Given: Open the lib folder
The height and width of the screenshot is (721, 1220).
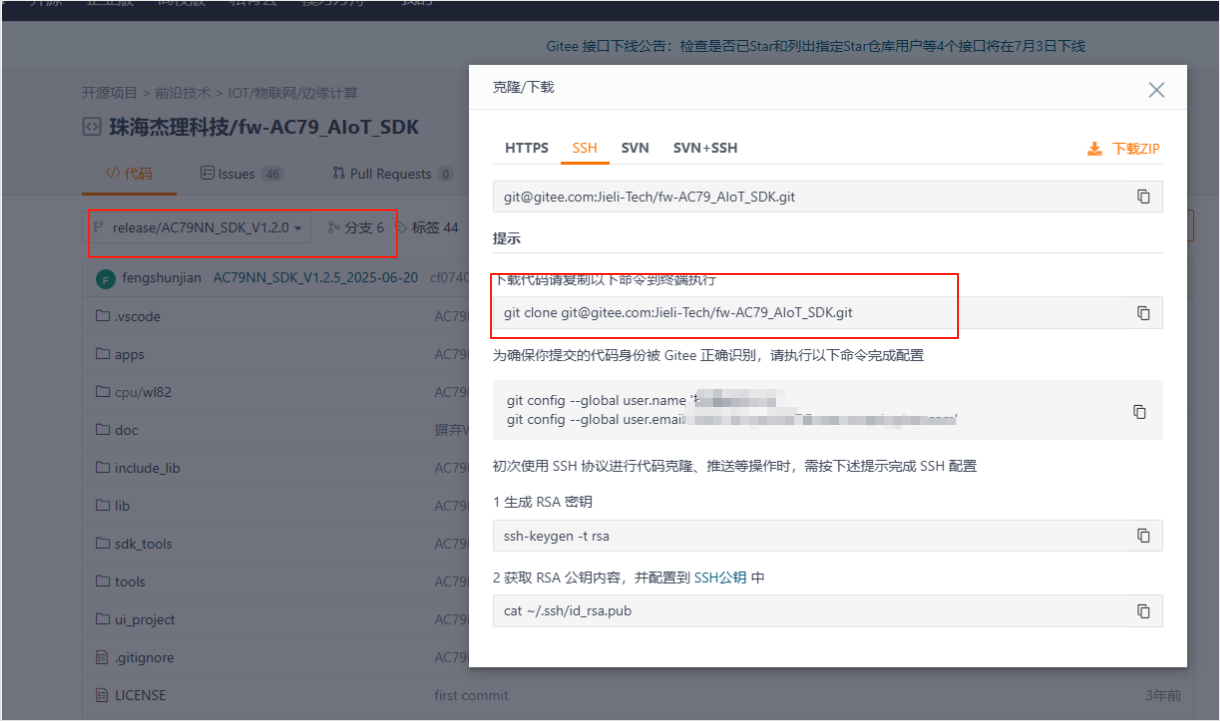Looking at the screenshot, I should click(x=122, y=506).
